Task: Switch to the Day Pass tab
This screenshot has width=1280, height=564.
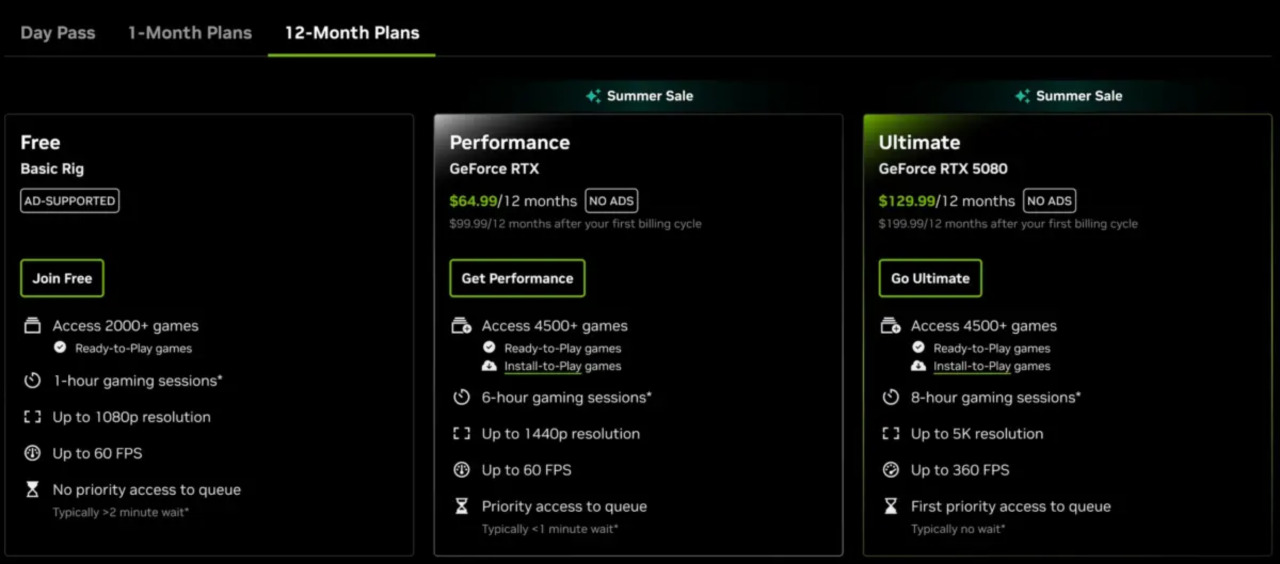Action: [58, 33]
